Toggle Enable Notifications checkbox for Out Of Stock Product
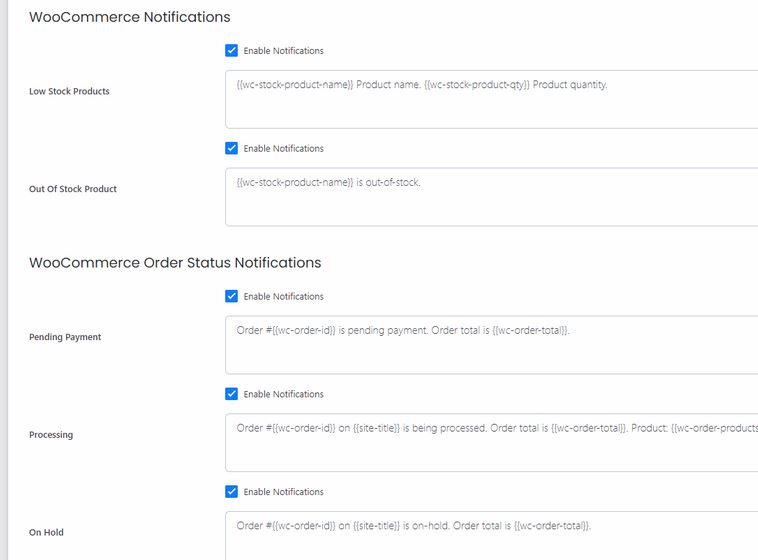 (x=232, y=148)
